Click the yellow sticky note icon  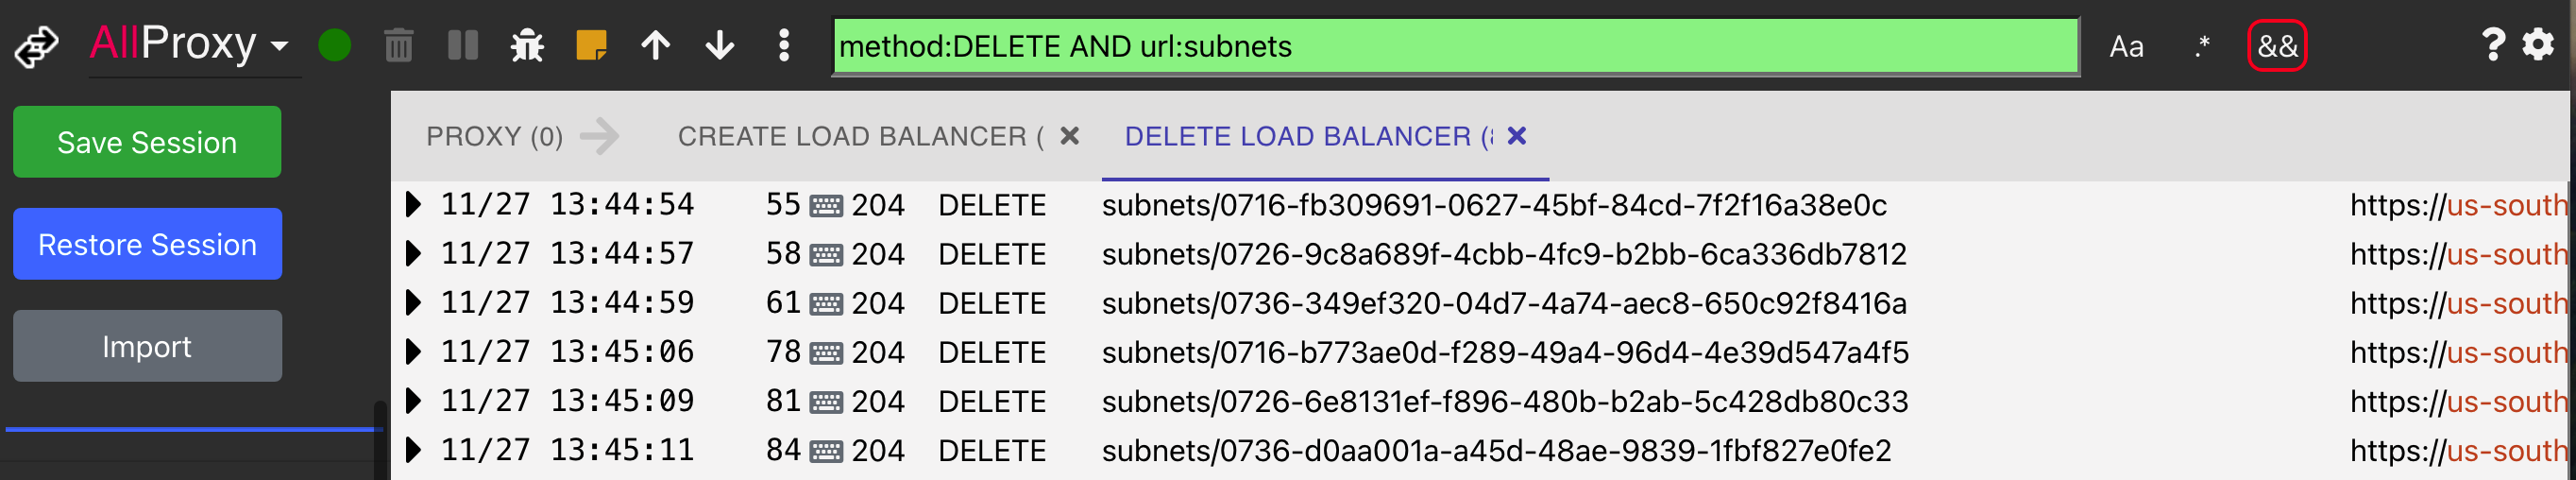pos(591,46)
